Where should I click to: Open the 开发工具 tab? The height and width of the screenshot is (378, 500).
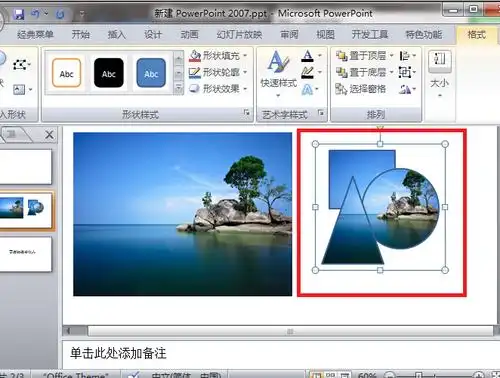point(370,34)
